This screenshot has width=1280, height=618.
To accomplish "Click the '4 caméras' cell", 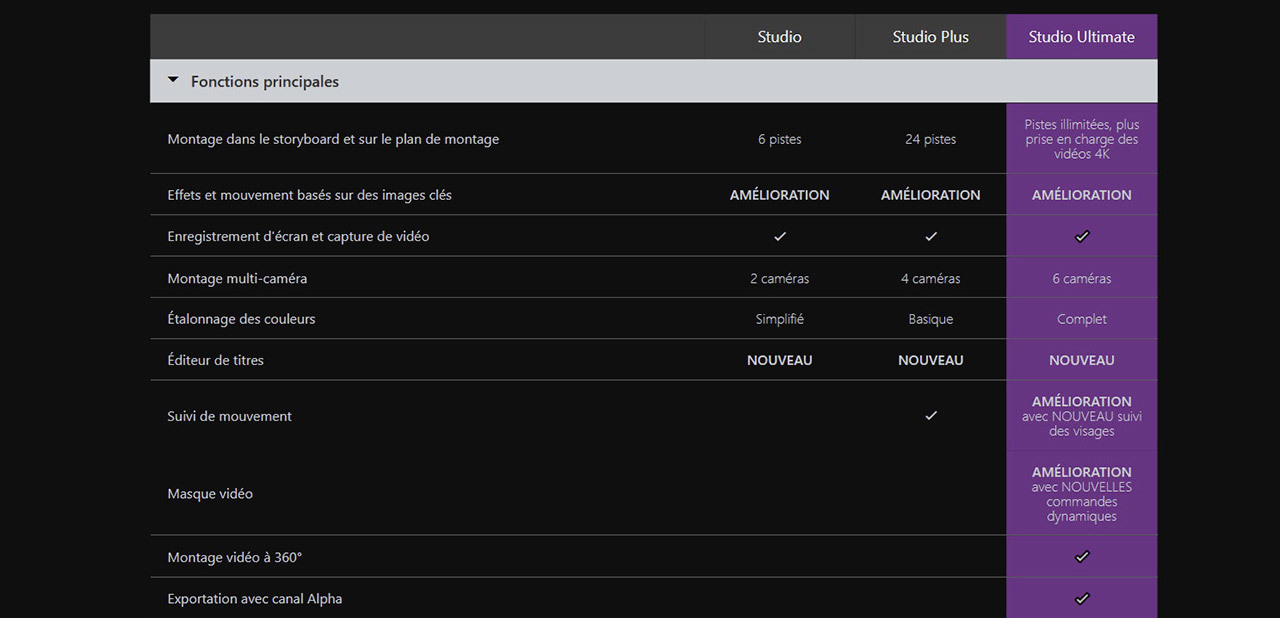I will tap(931, 278).
